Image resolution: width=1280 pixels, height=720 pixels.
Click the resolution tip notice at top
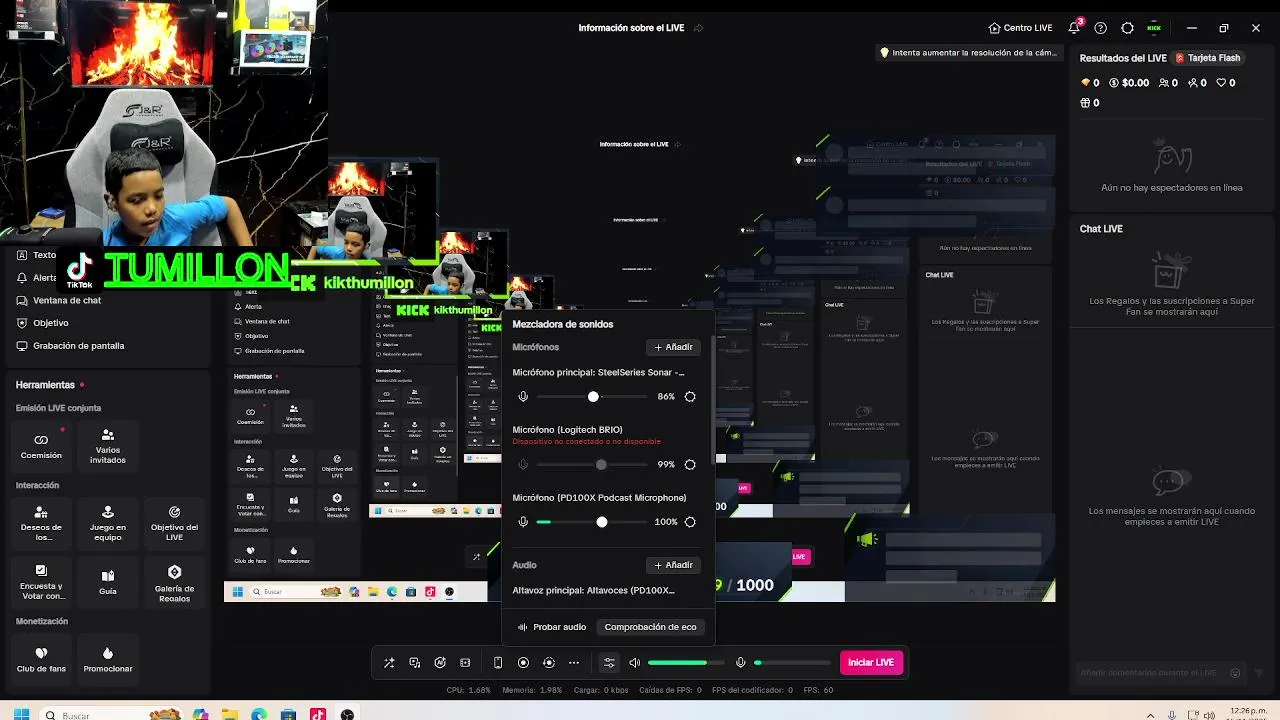[x=968, y=53]
